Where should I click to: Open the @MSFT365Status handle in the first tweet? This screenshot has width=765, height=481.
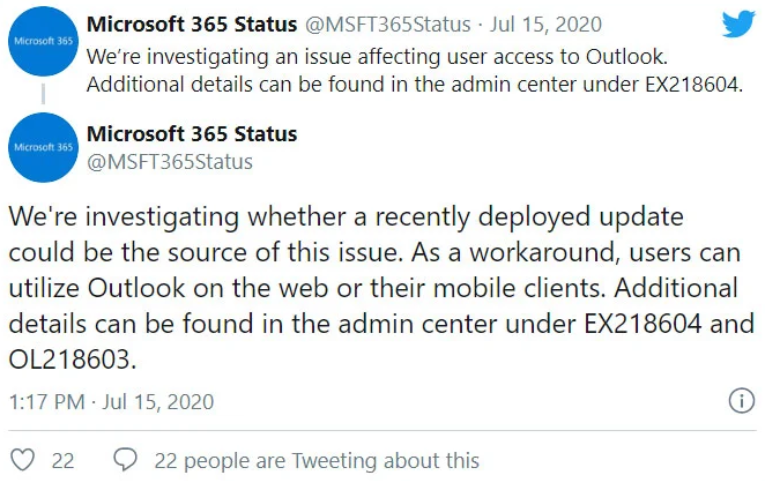388,24
